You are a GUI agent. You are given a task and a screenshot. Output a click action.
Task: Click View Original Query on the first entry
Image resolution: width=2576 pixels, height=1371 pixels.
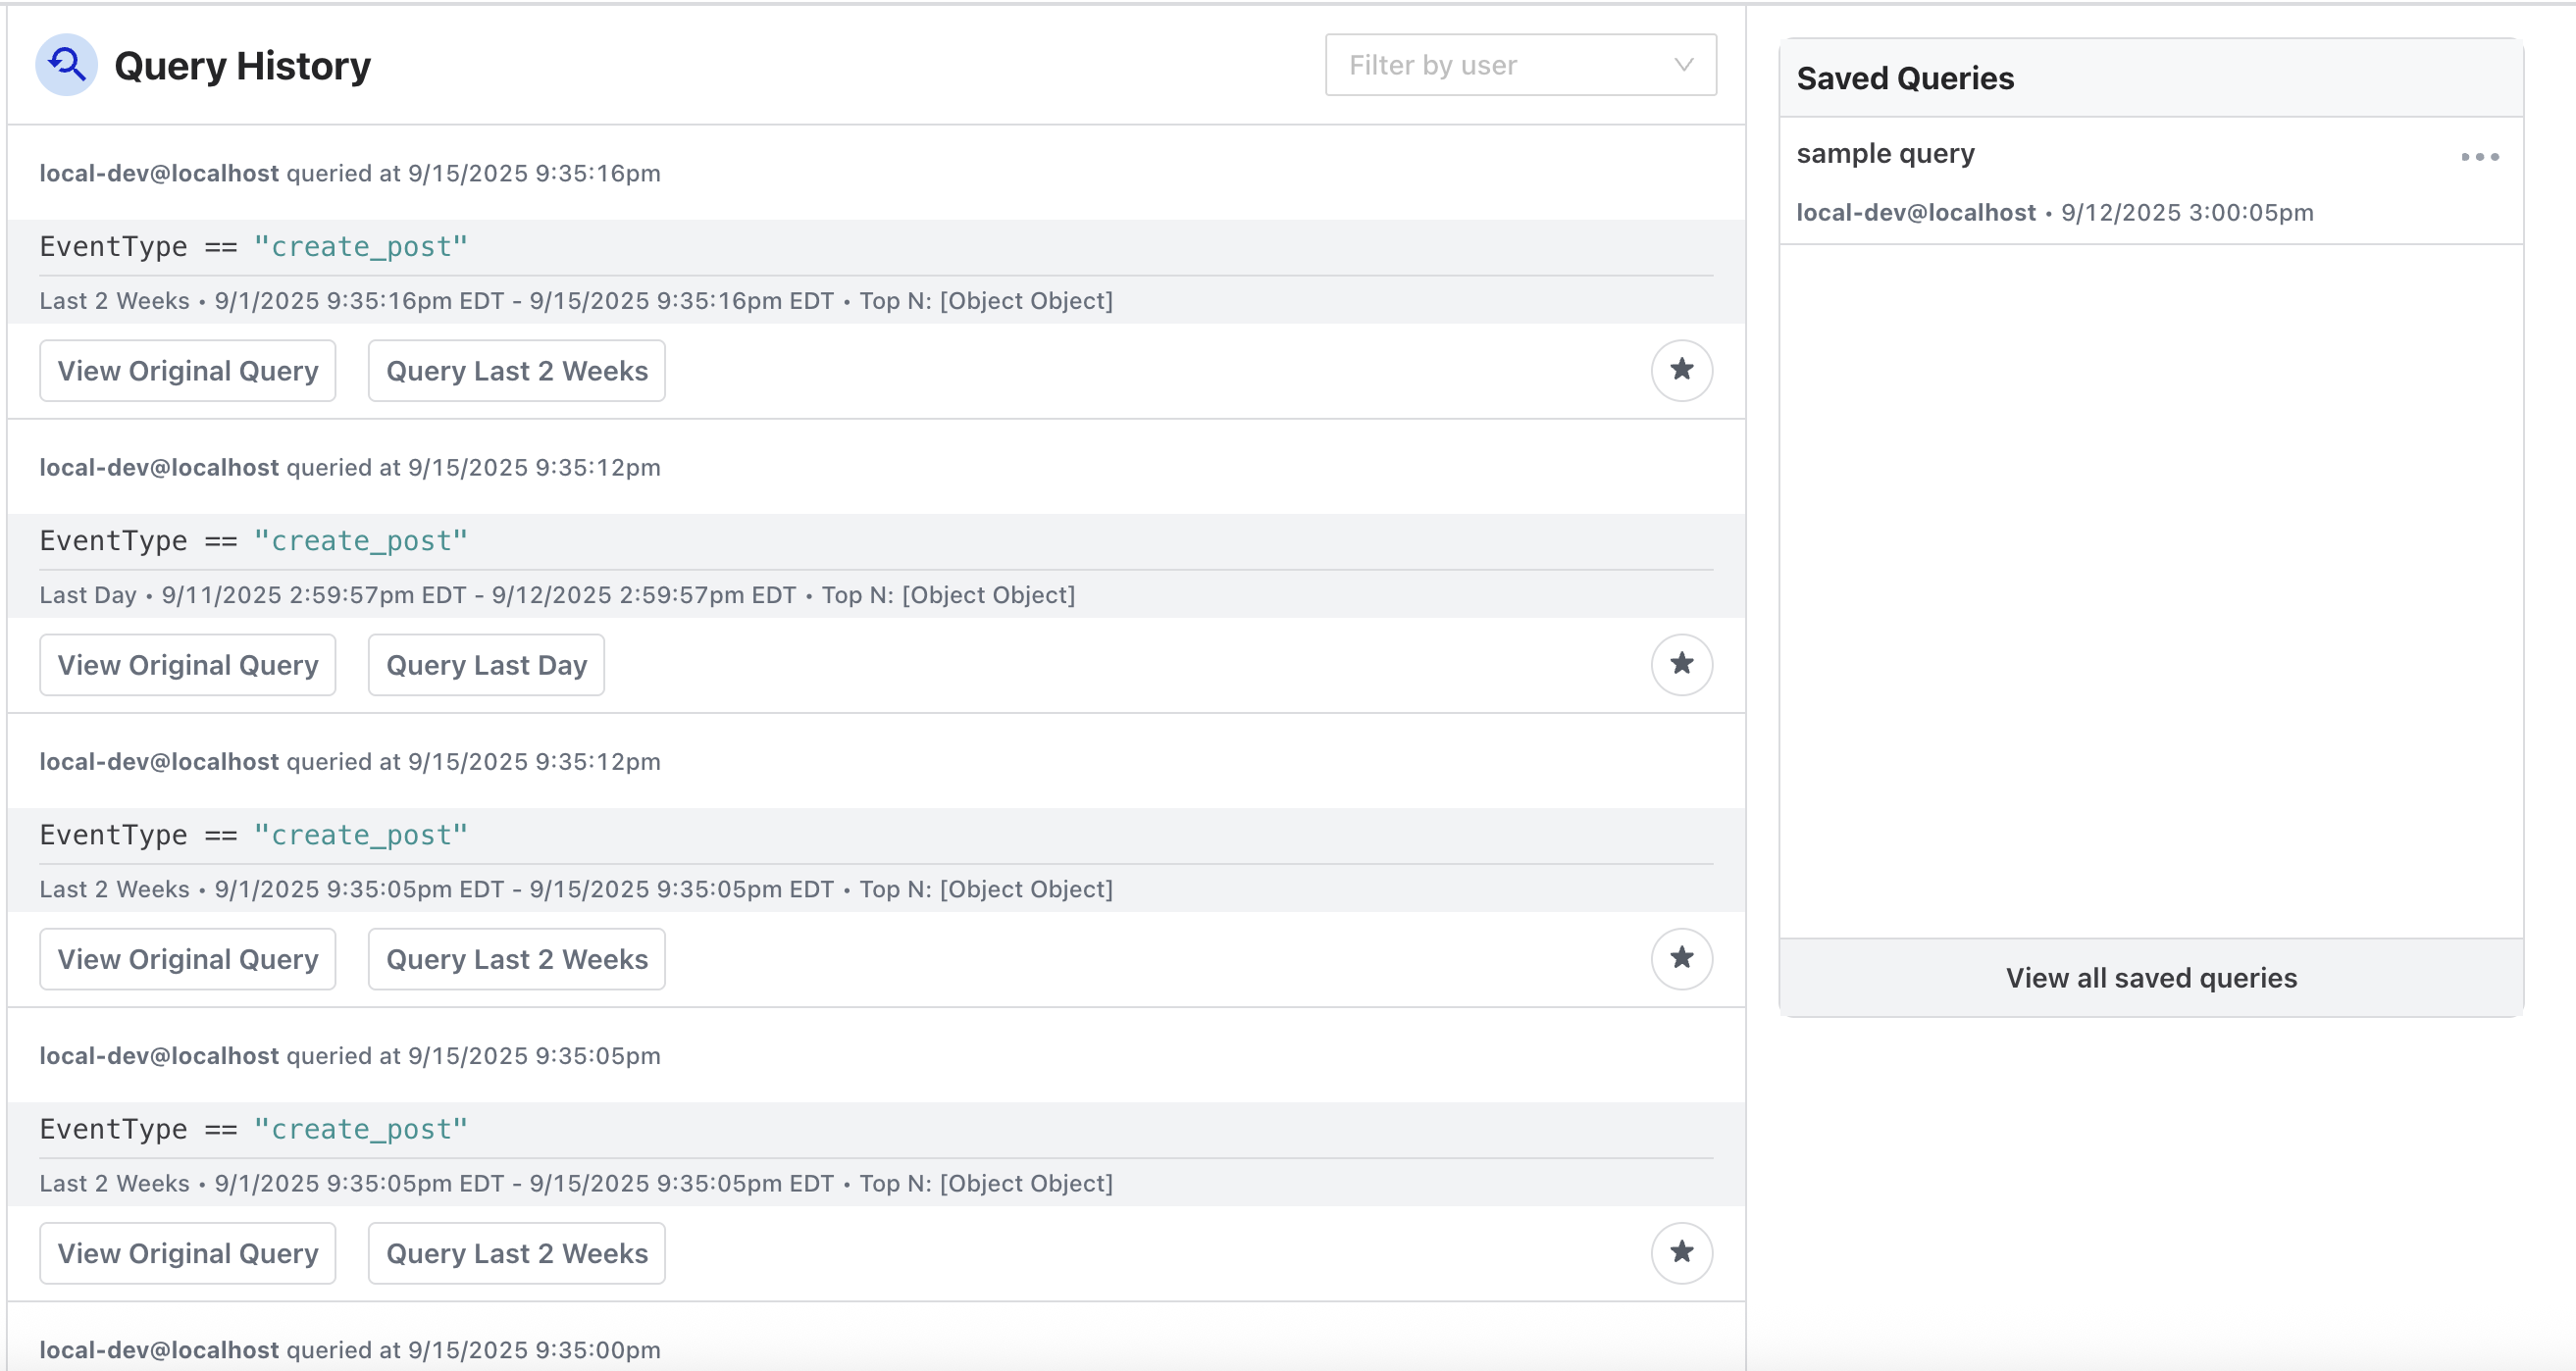[187, 369]
